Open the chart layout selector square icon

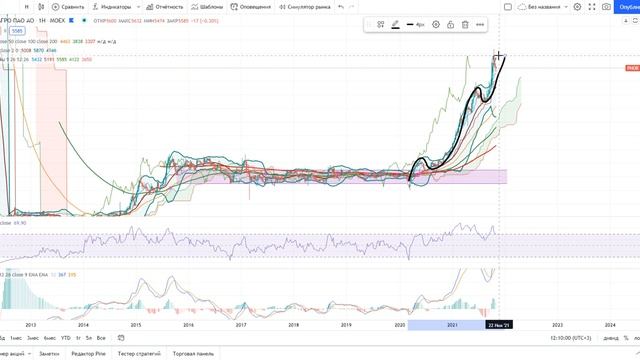508,7
